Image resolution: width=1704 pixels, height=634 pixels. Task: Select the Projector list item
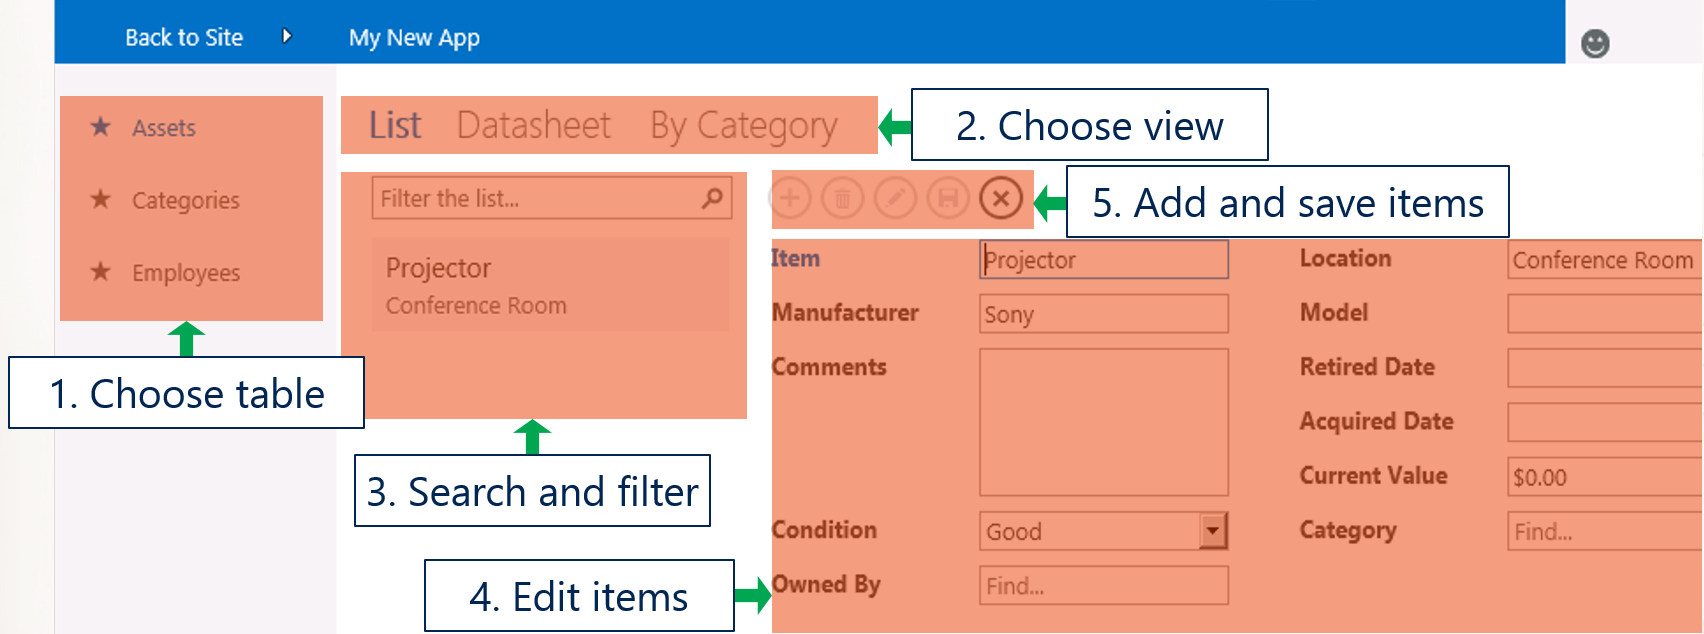tap(550, 285)
